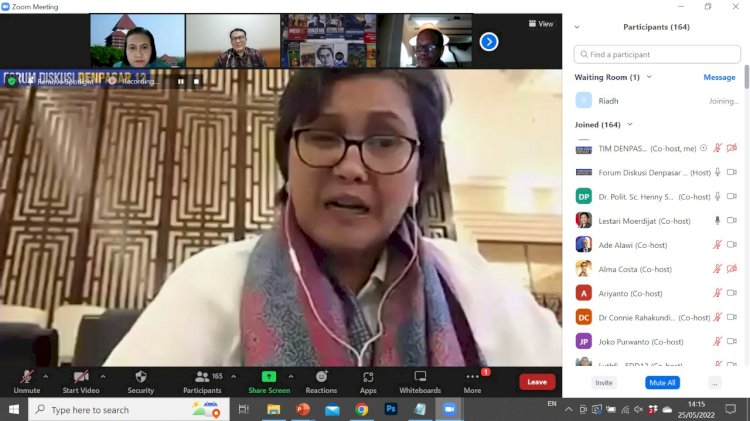Image resolution: width=750 pixels, height=421 pixels.
Task: Toggle Ade Alawi's muted microphone icon
Action: click(717, 244)
